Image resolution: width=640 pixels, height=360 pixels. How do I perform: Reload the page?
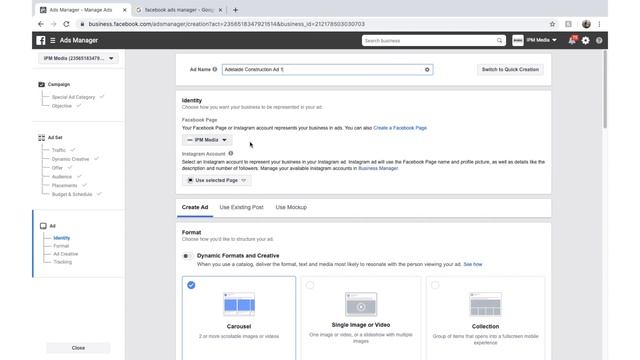[66, 24]
